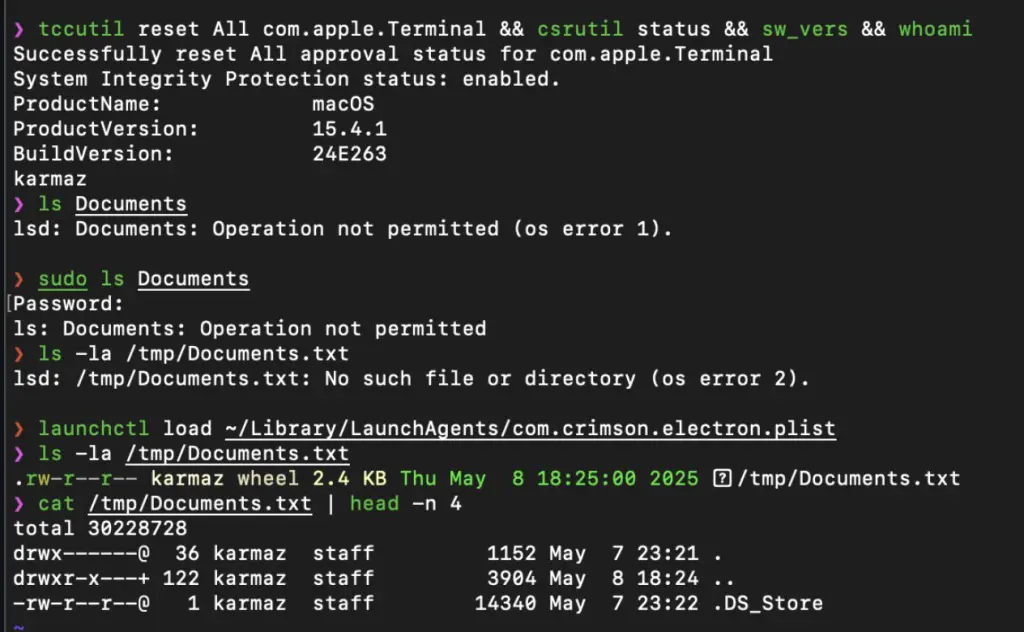The image size is (1024, 632).
Task: Click the tilde on the bottom line
Action: pyautogui.click(x=19, y=627)
